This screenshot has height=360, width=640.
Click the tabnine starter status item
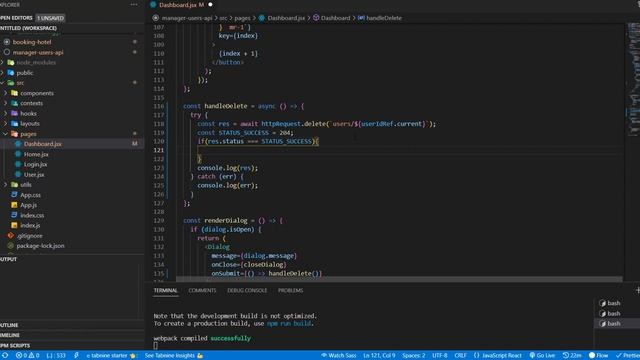click(111, 356)
